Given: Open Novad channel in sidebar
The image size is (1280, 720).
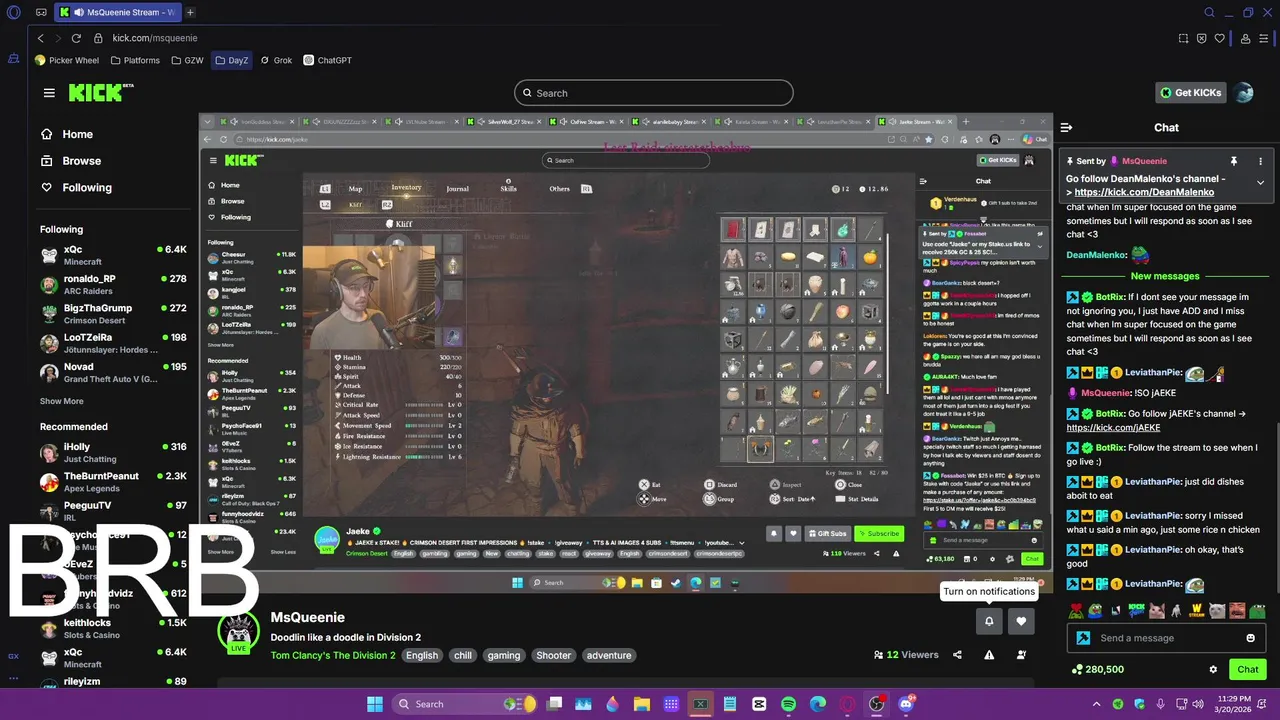Looking at the screenshot, I should coord(113,372).
